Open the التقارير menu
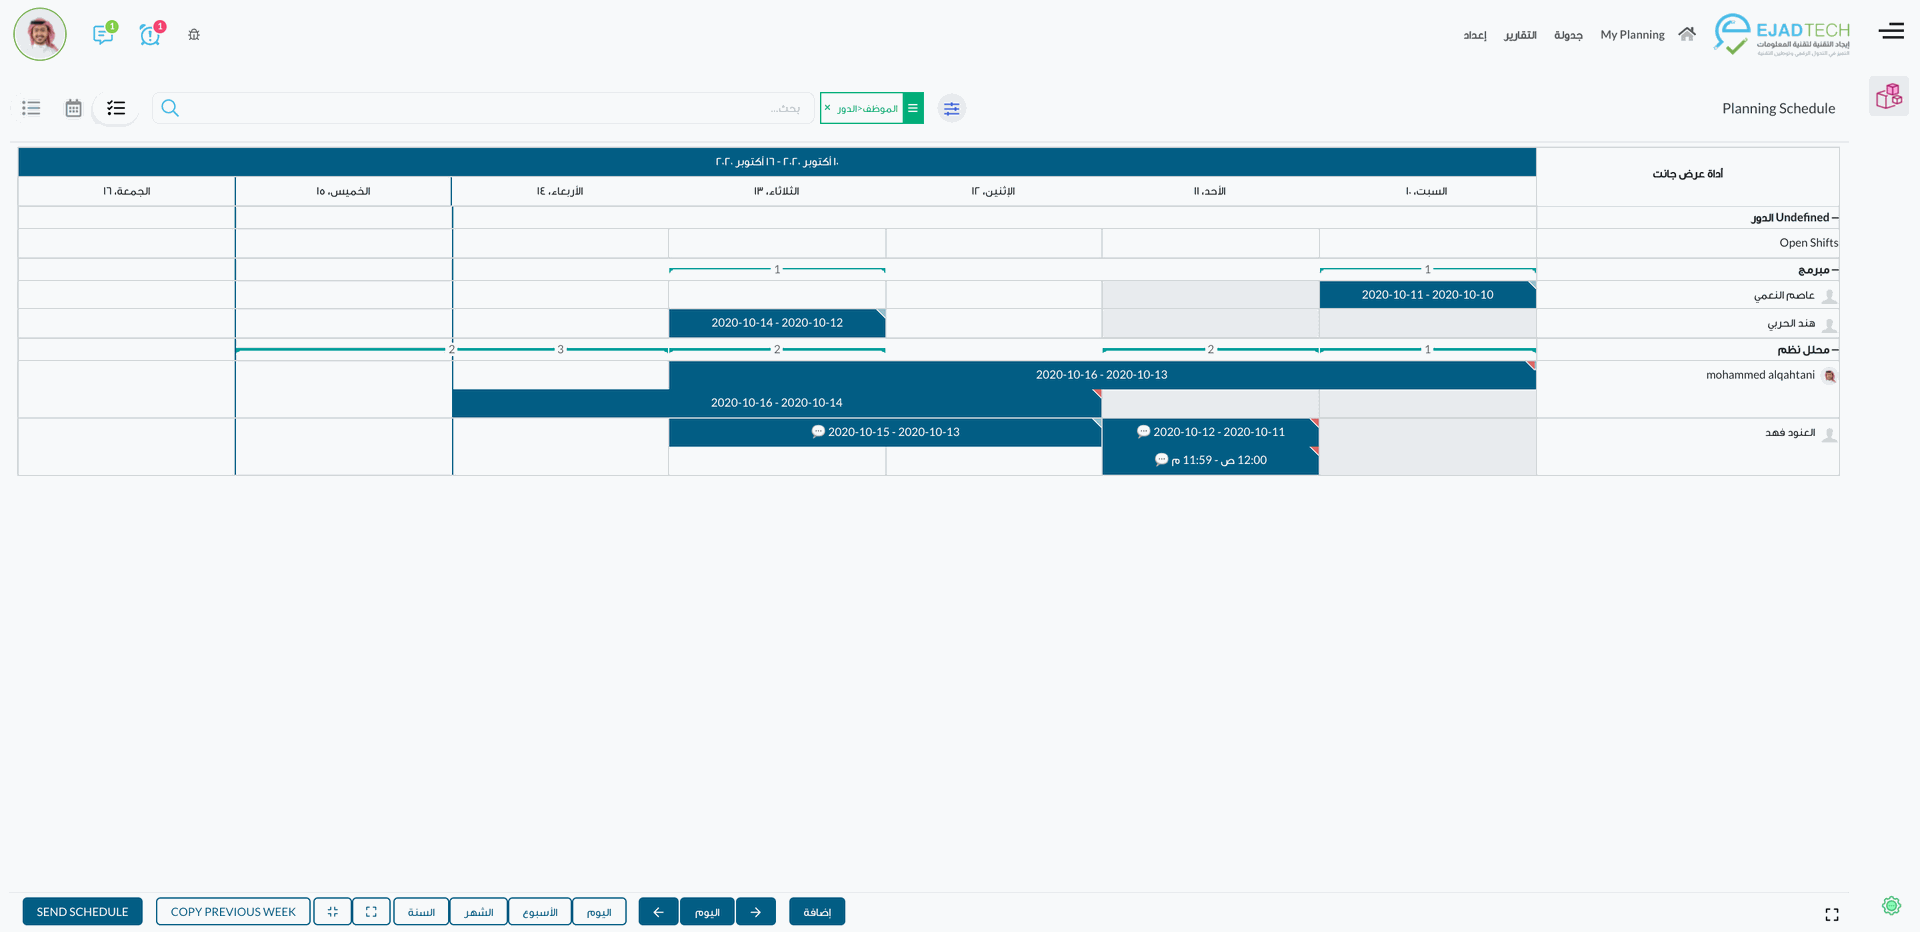Screen dimensions: 1920x932 click(x=1520, y=35)
